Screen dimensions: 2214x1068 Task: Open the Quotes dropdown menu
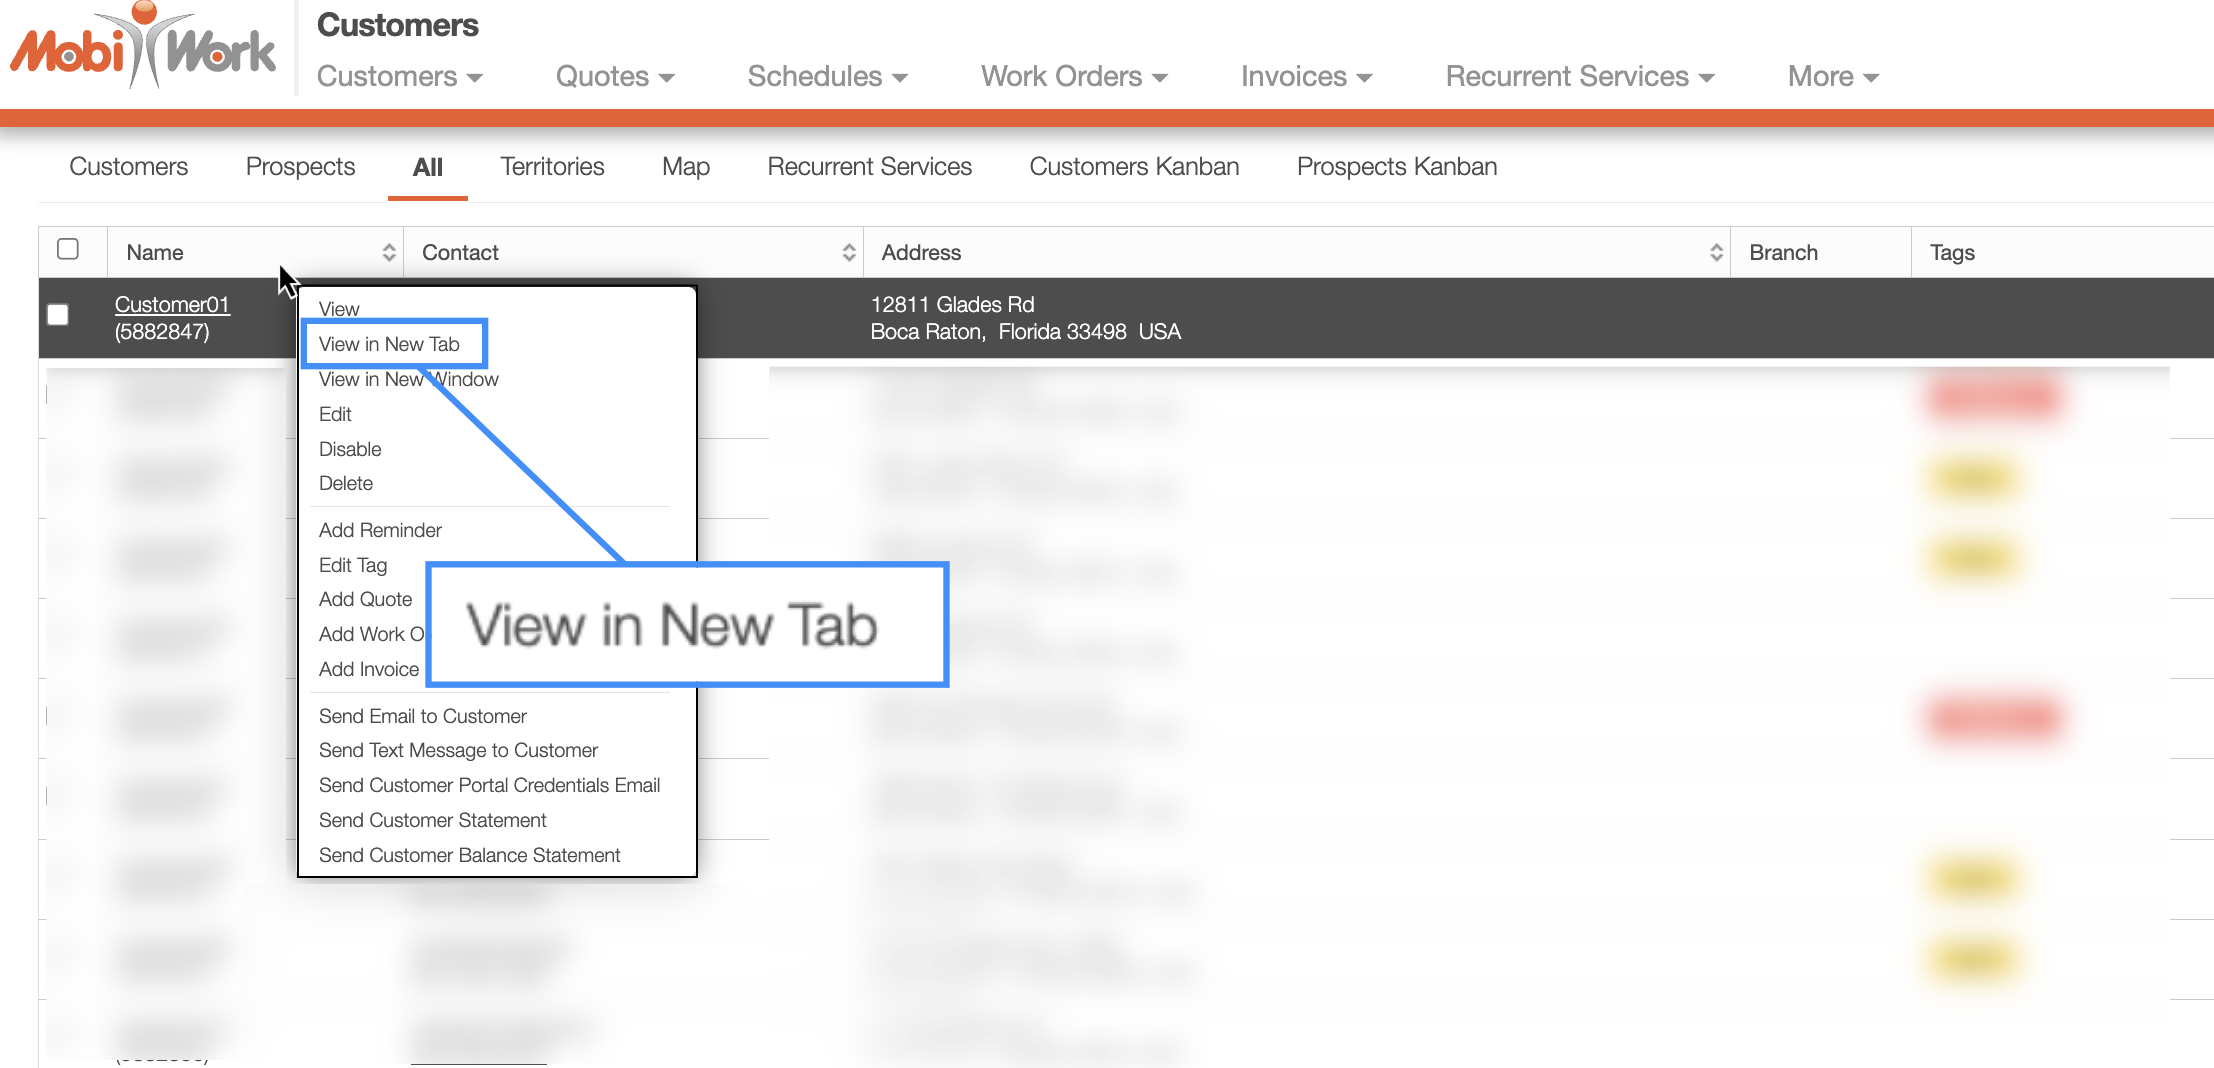[x=615, y=76]
